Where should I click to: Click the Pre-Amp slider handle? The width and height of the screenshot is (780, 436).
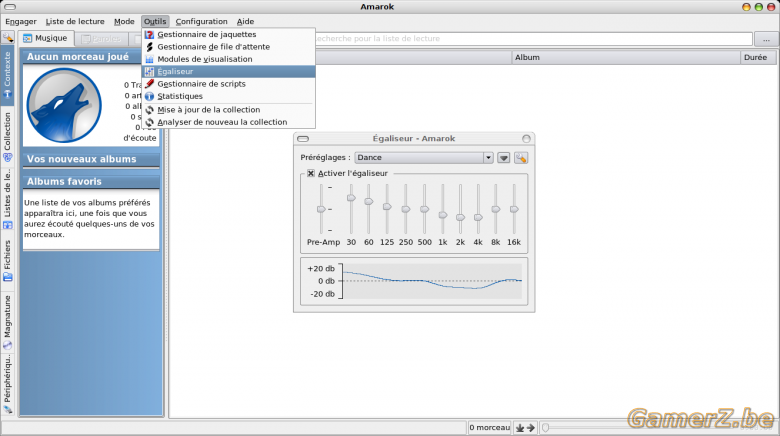point(321,209)
